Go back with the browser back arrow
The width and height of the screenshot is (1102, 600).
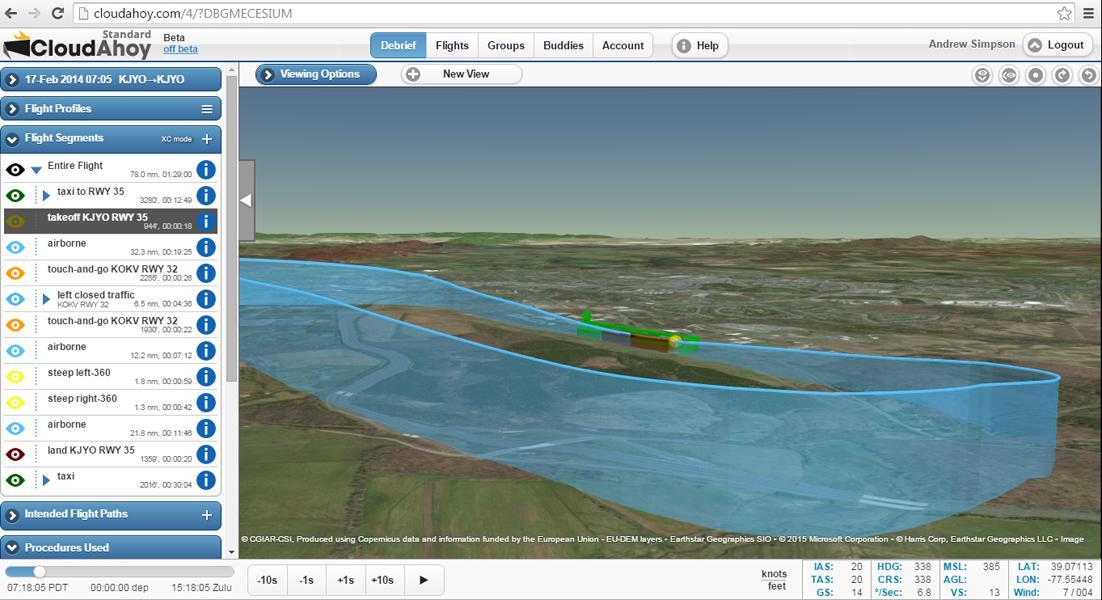11,13
